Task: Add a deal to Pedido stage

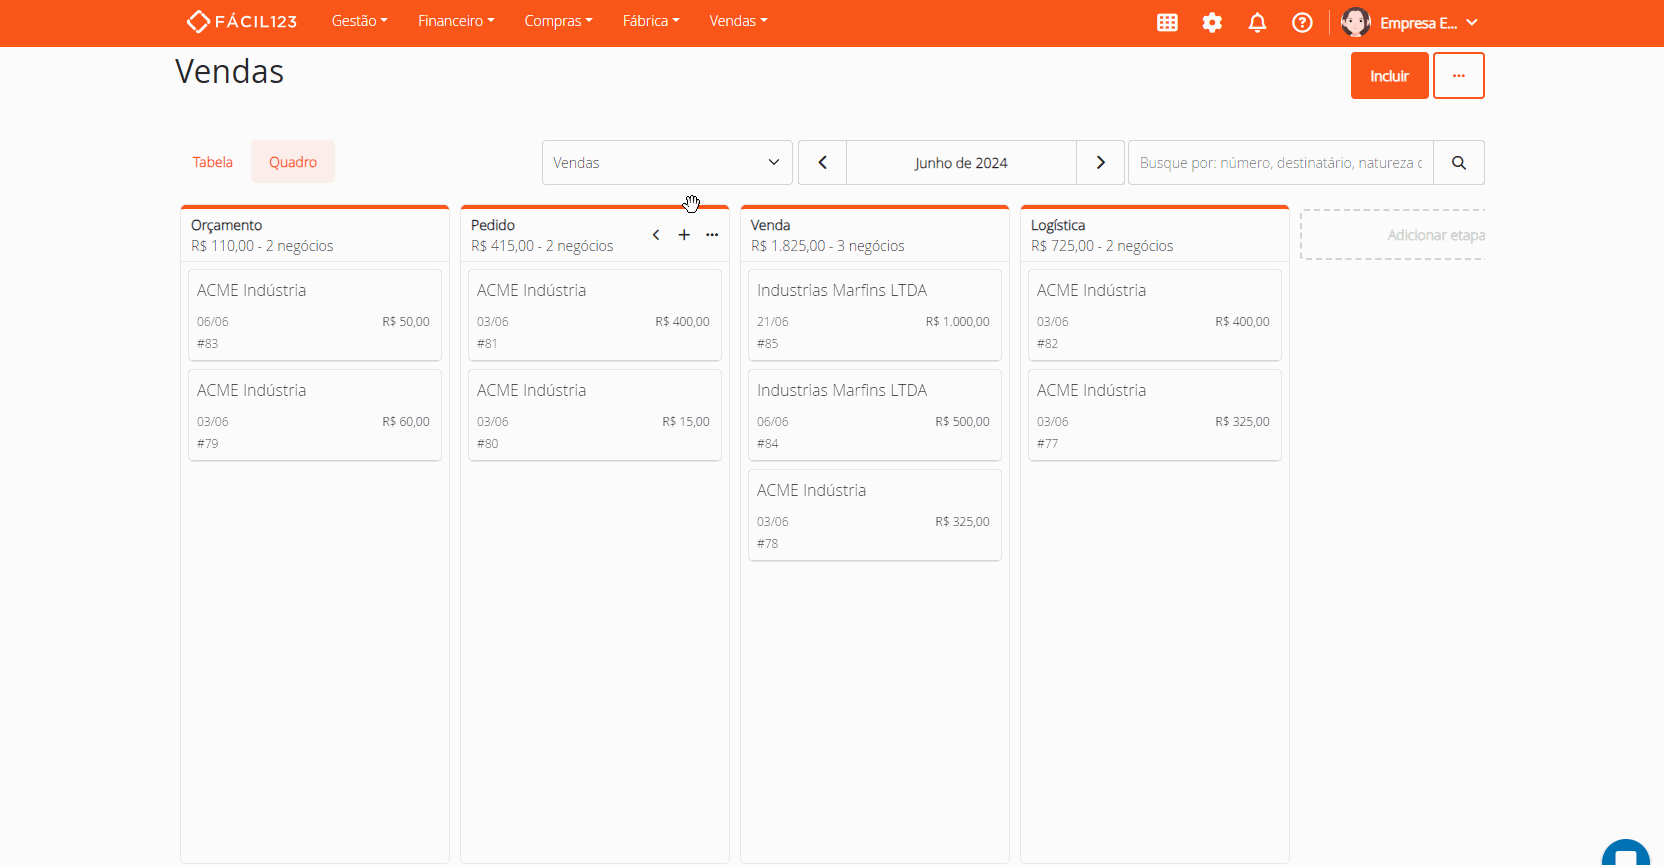Action: pos(684,235)
